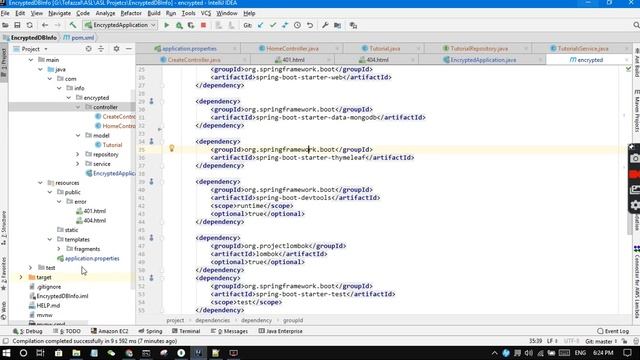Viewport: 640px width, 360px height.
Task: Open Settings wrench icon
Action: tap(325, 25)
